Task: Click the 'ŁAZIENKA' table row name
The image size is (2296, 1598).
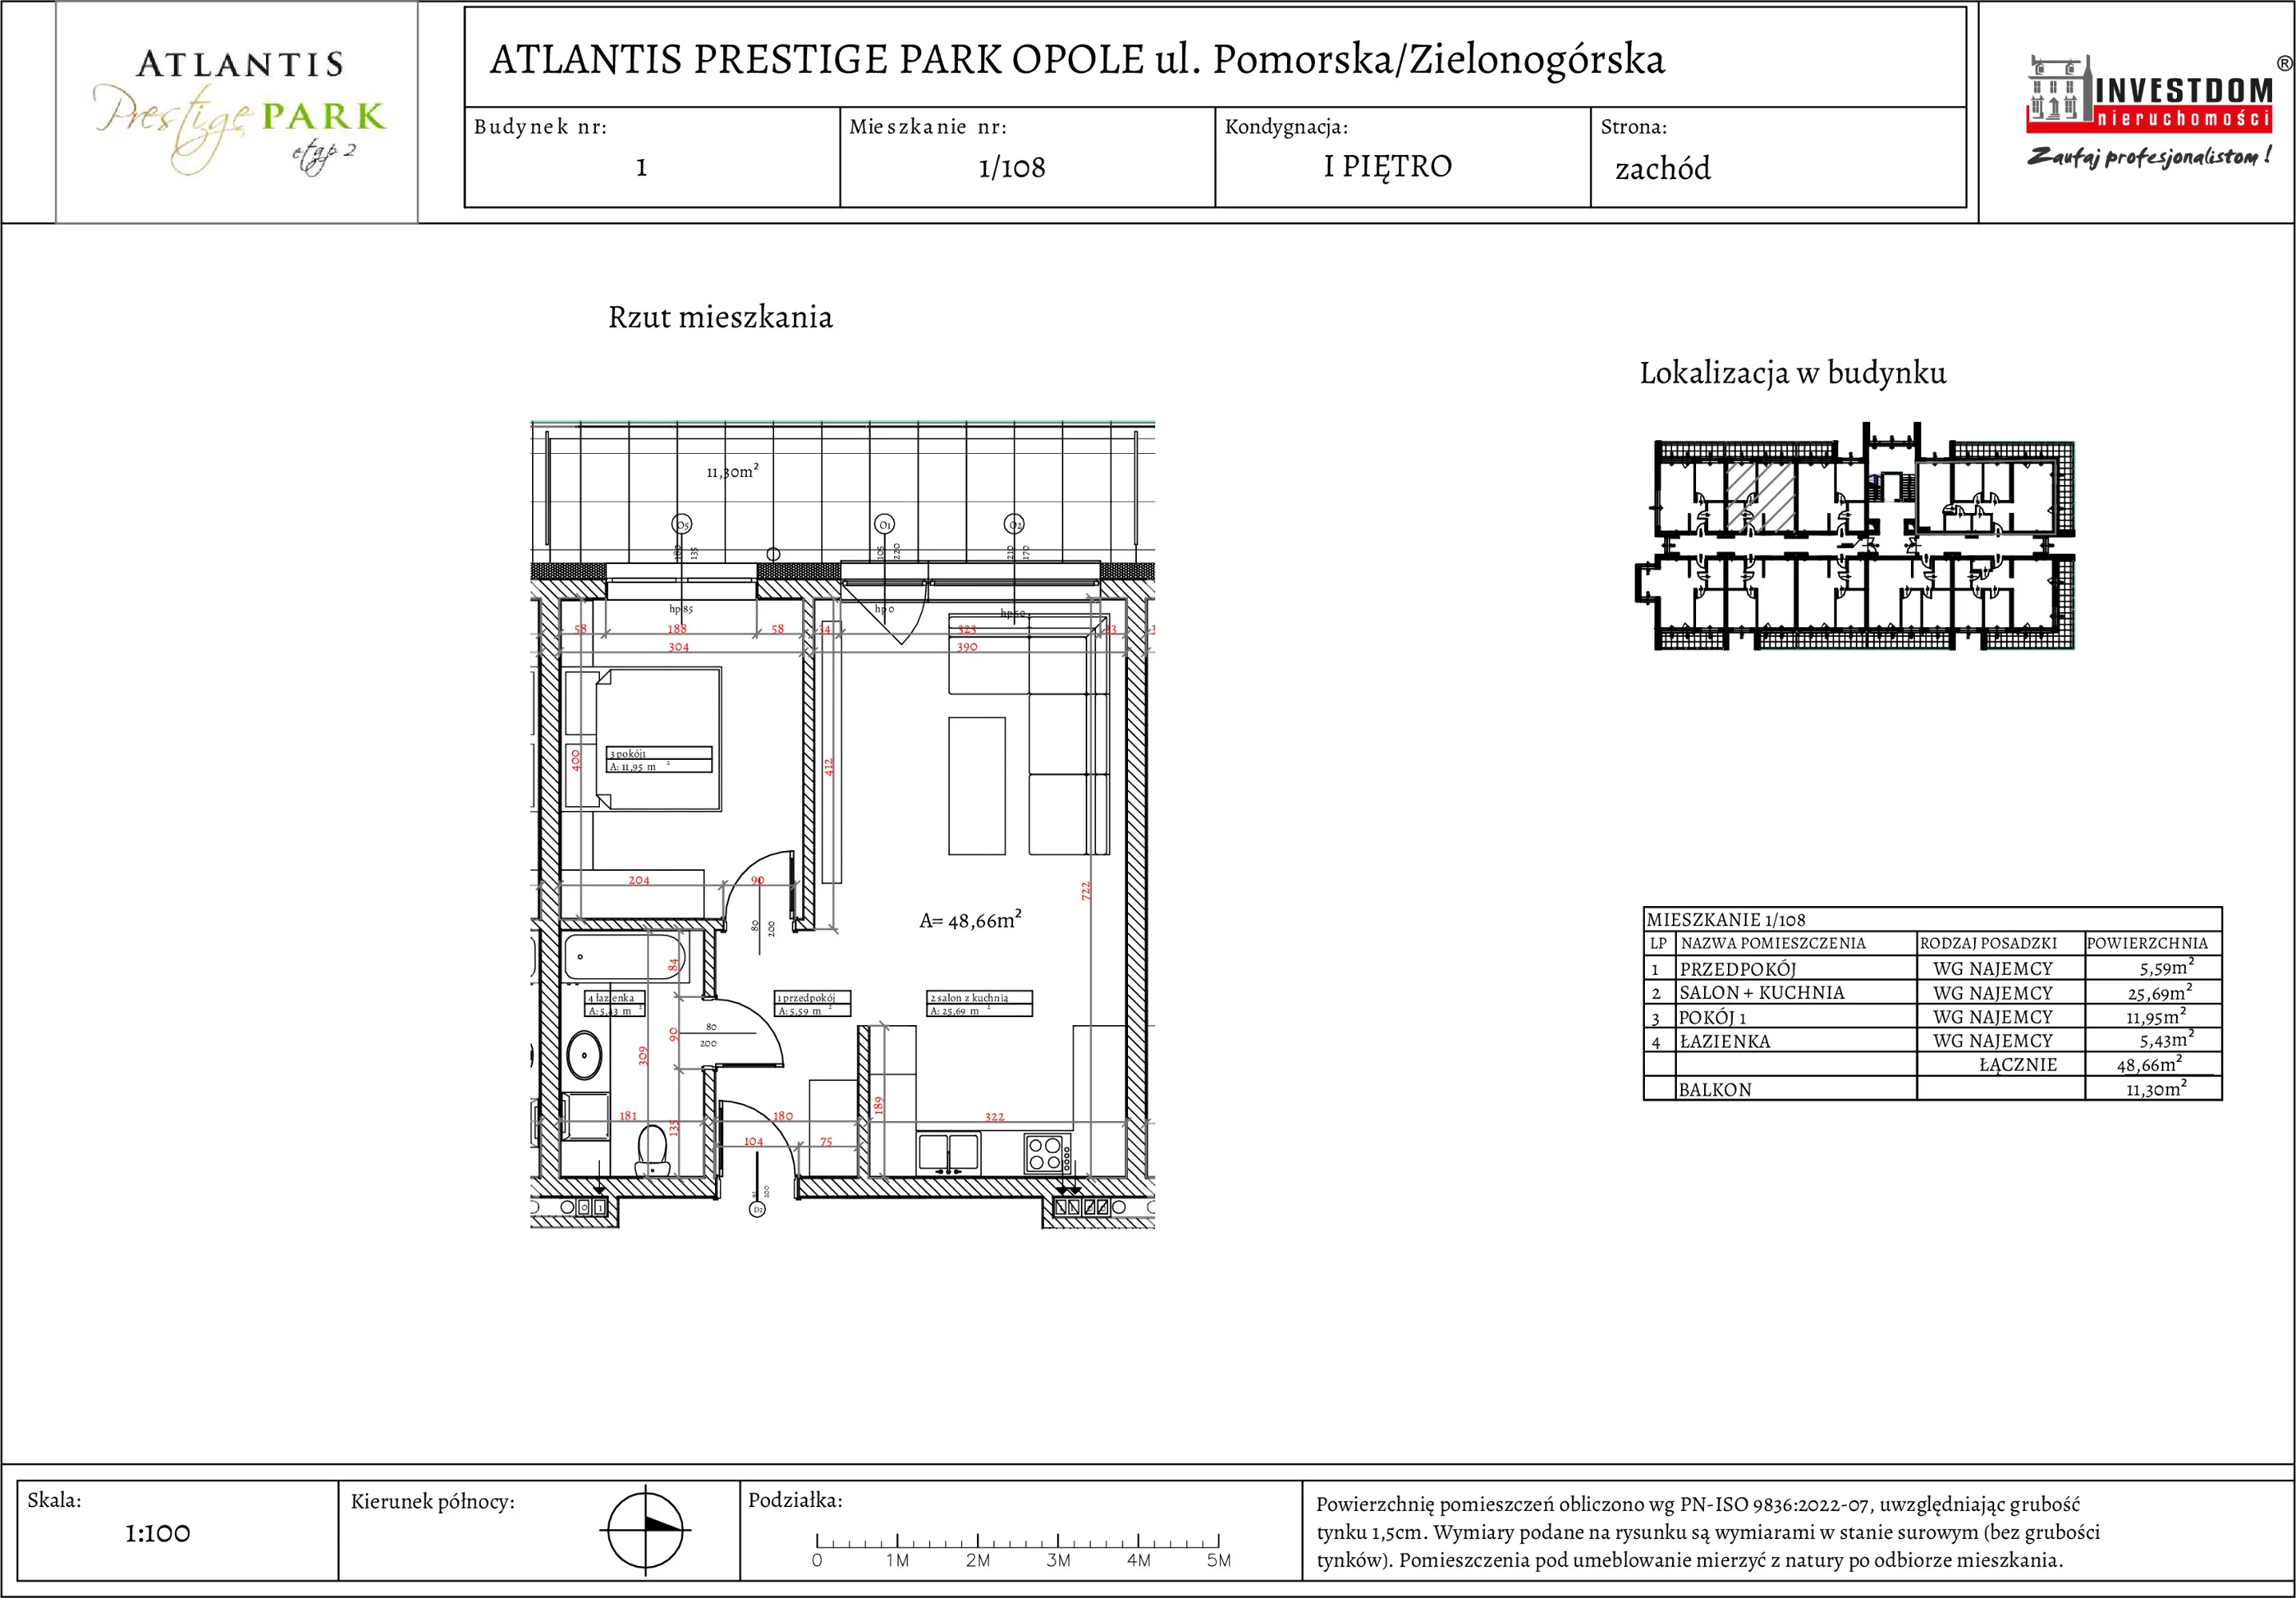Action: [1725, 1041]
